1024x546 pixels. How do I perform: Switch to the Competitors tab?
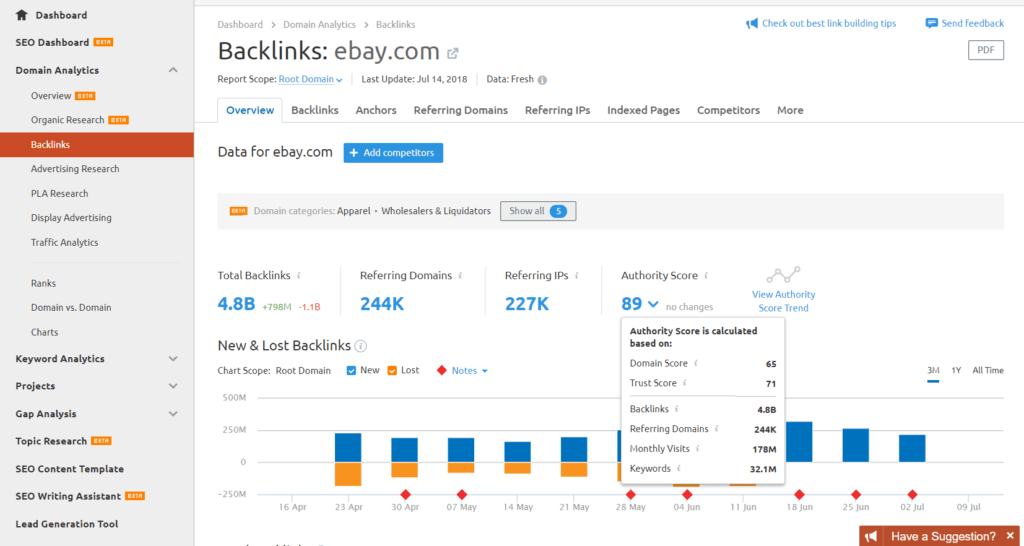click(x=728, y=110)
